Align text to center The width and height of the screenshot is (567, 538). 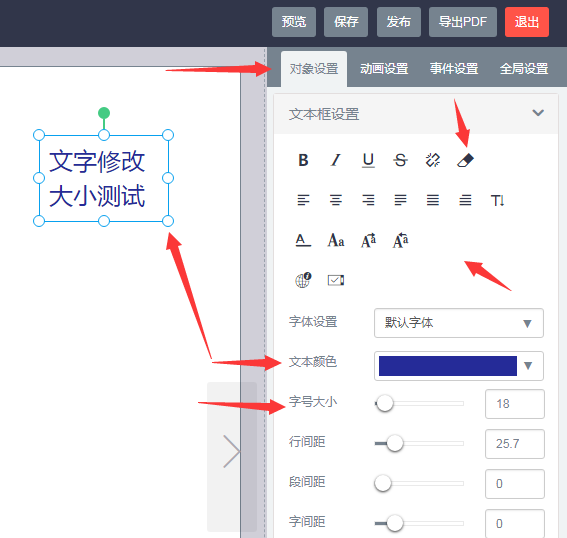(x=336, y=200)
